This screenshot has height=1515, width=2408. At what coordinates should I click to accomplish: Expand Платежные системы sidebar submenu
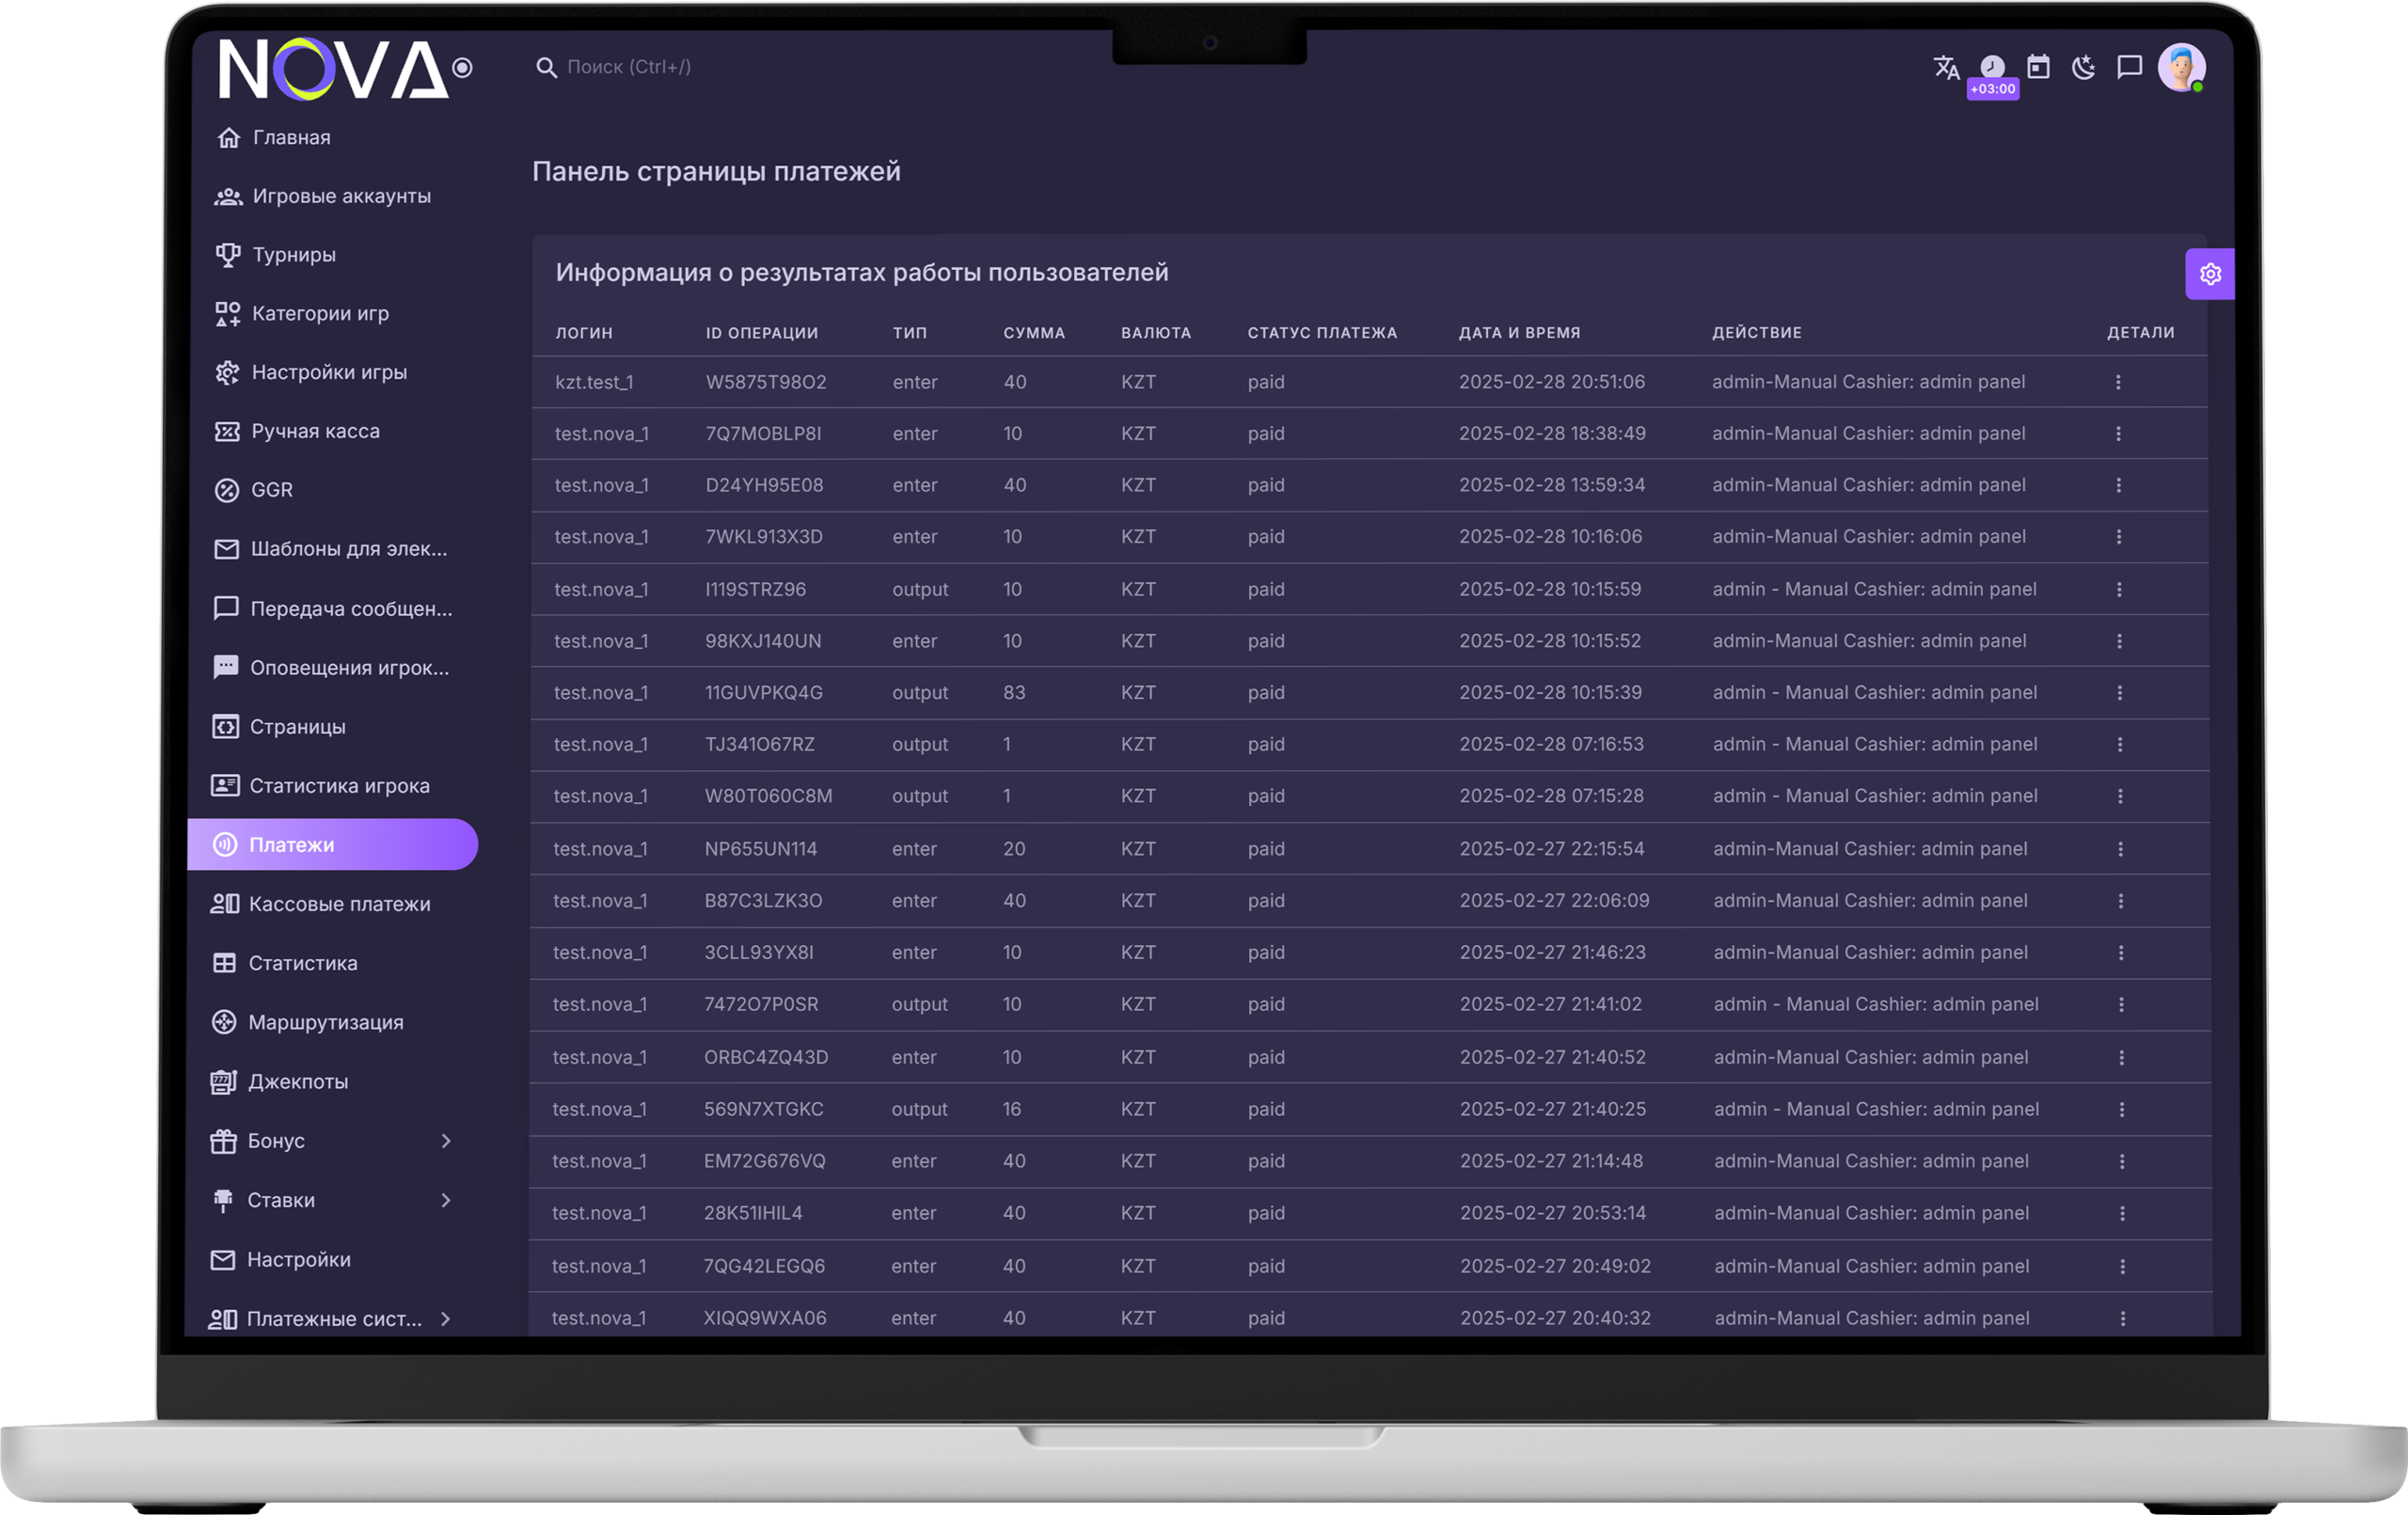tap(446, 1319)
